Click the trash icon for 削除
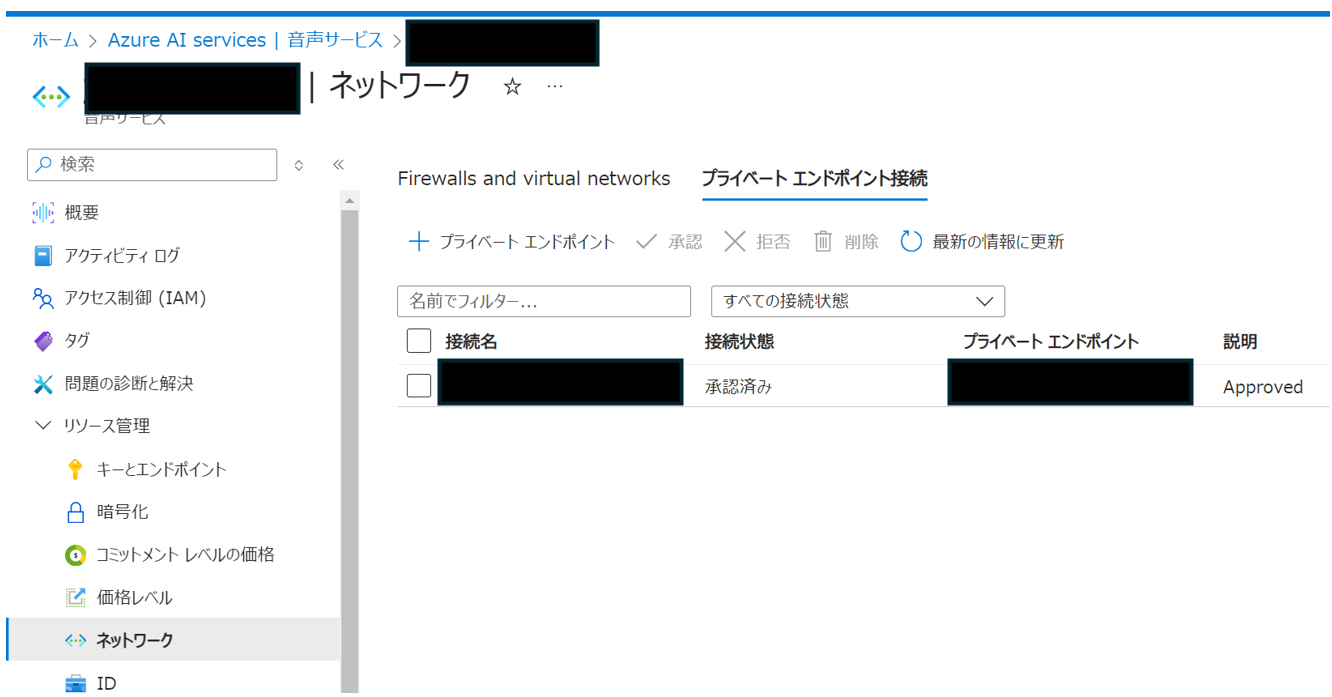Viewport: 1332px width, 697px height. point(823,242)
